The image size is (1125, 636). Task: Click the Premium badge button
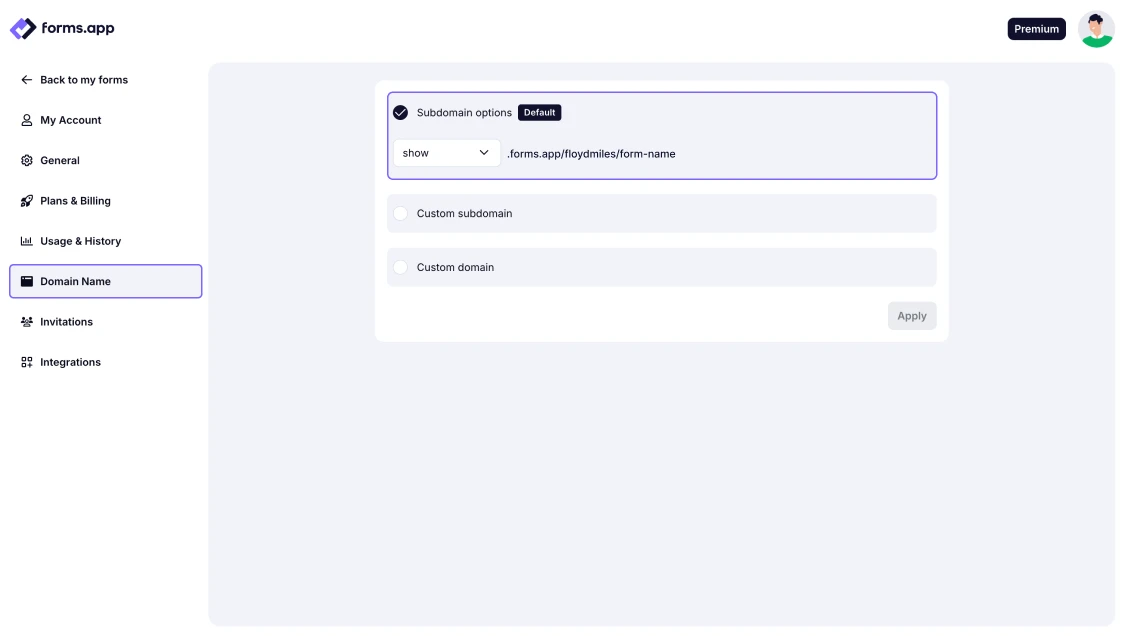[x=1036, y=29]
